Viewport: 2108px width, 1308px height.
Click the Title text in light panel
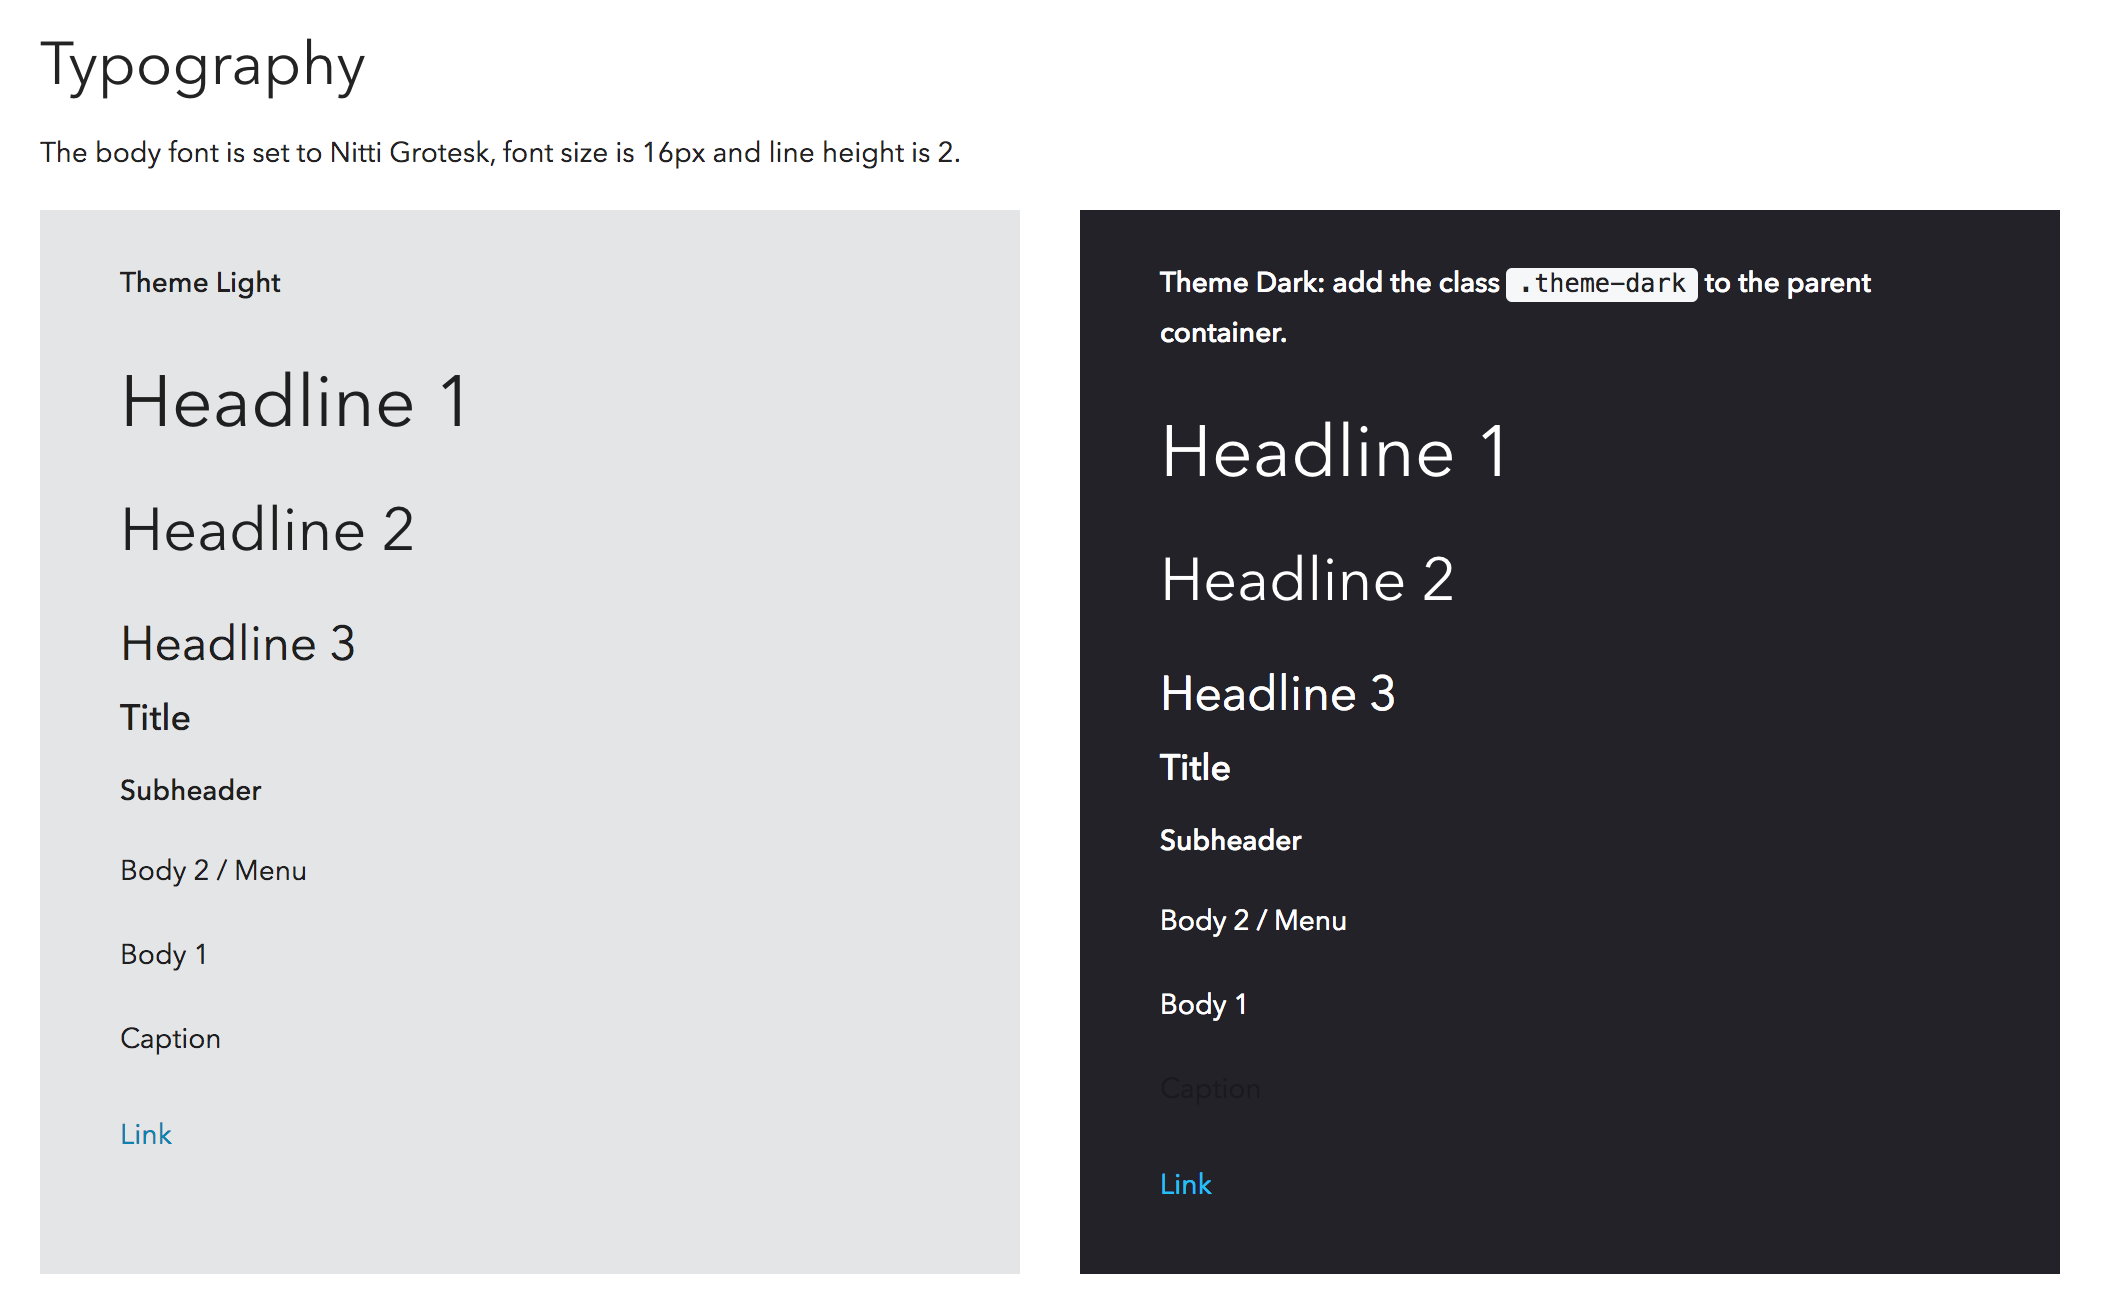pos(155,718)
